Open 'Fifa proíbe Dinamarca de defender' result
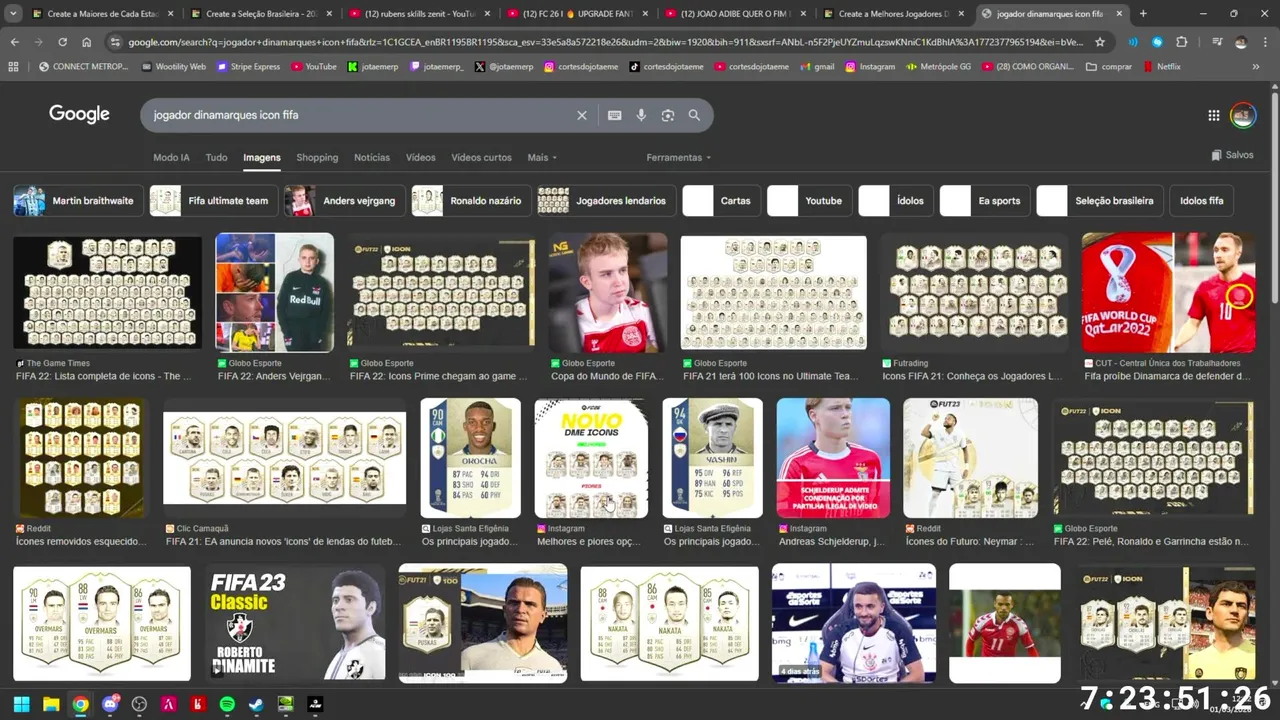 tap(1167, 376)
